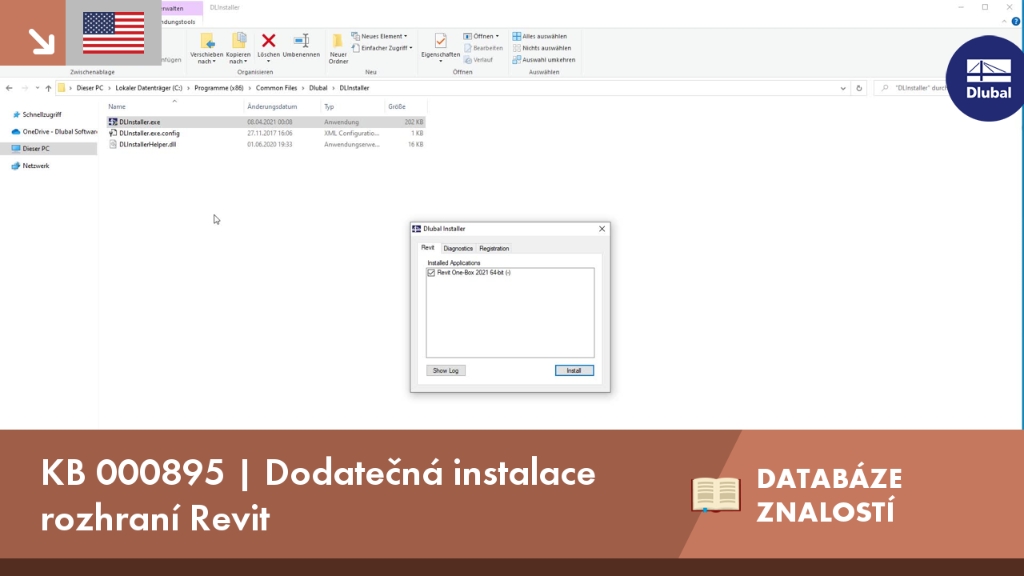Click the up-arrow navigation icon
Screen dimensions: 1024x576
click(x=48, y=88)
